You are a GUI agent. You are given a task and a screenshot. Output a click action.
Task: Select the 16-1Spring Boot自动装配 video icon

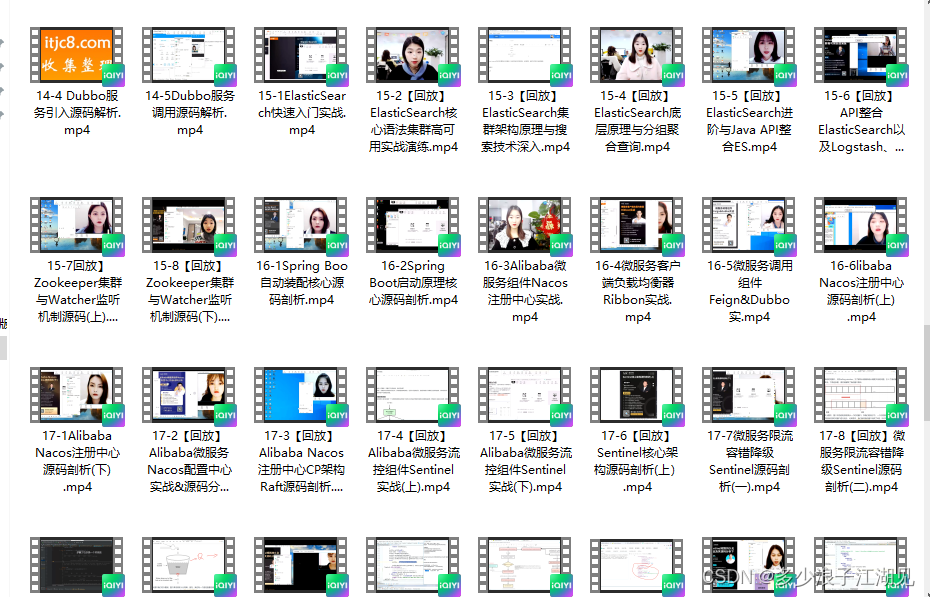click(301, 225)
